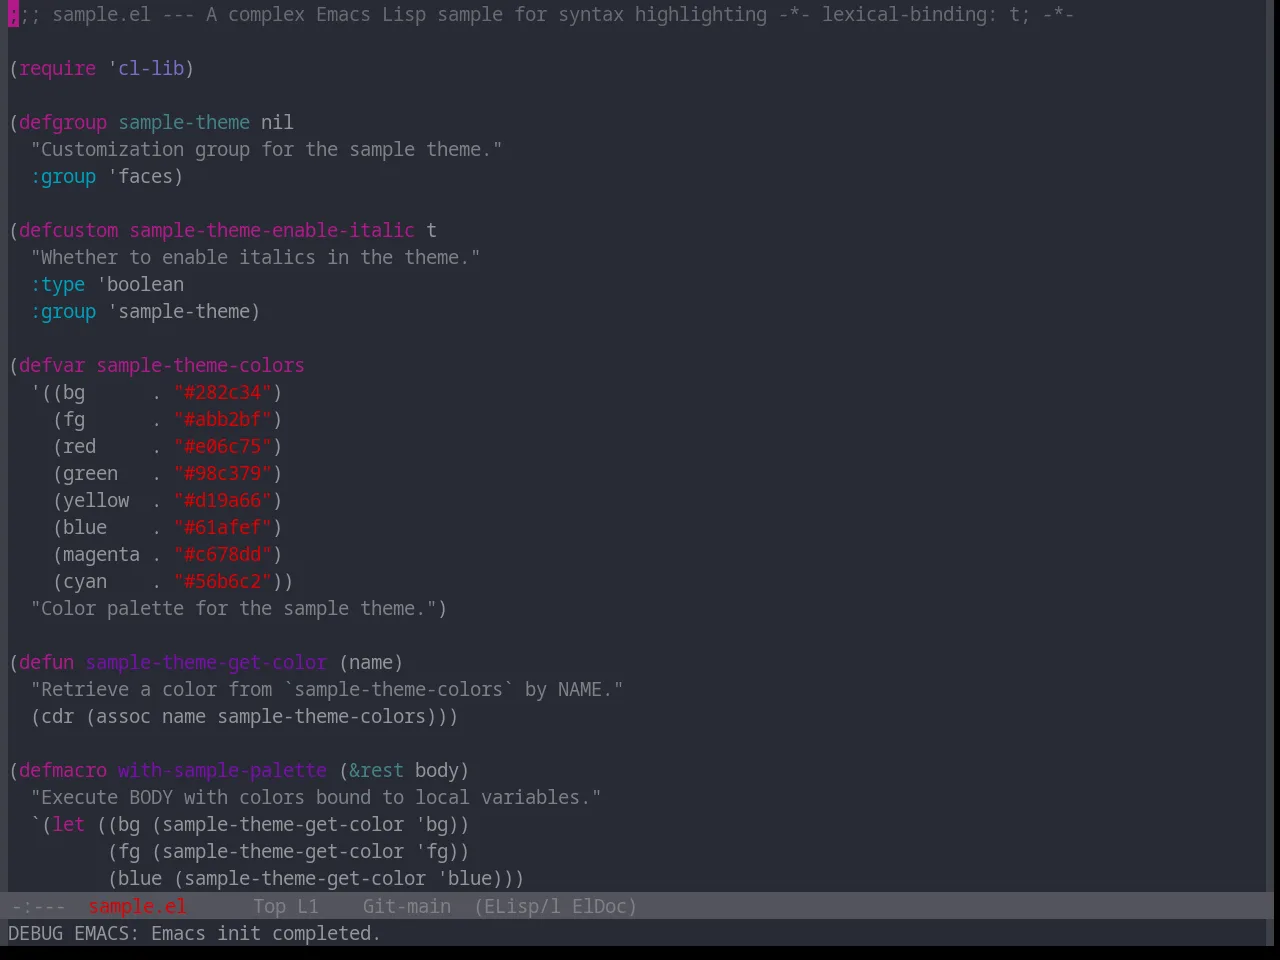Image resolution: width=1280 pixels, height=960 pixels.
Task: Click the color string "#c678dd"
Action: (x=222, y=554)
